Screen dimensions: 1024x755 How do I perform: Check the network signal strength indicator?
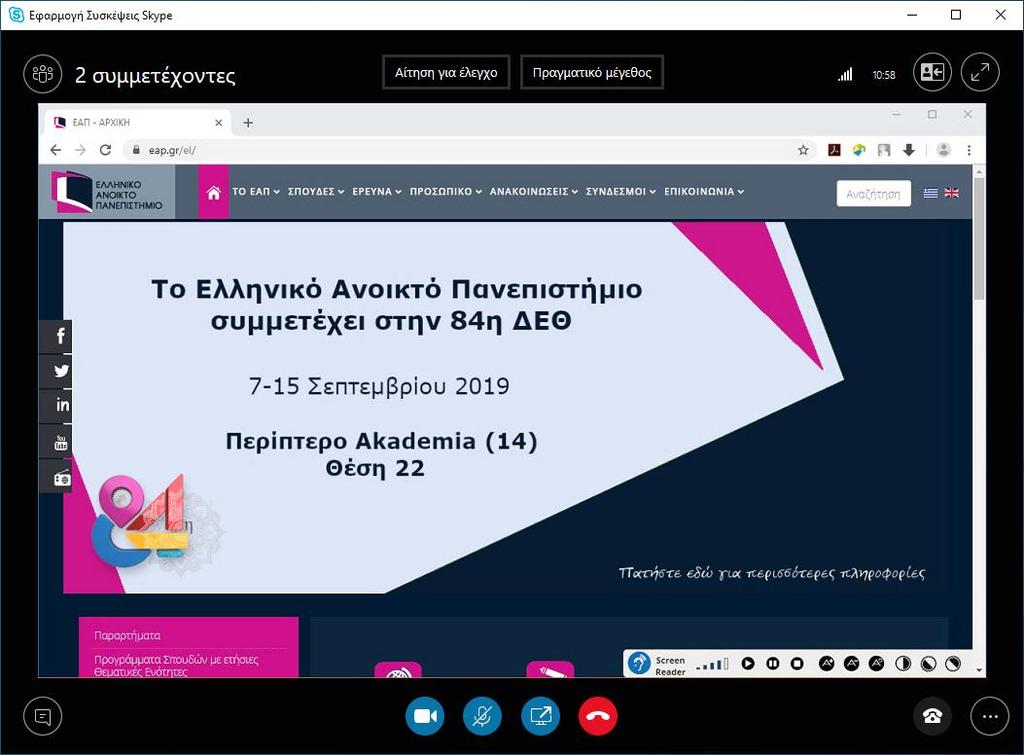click(x=845, y=74)
